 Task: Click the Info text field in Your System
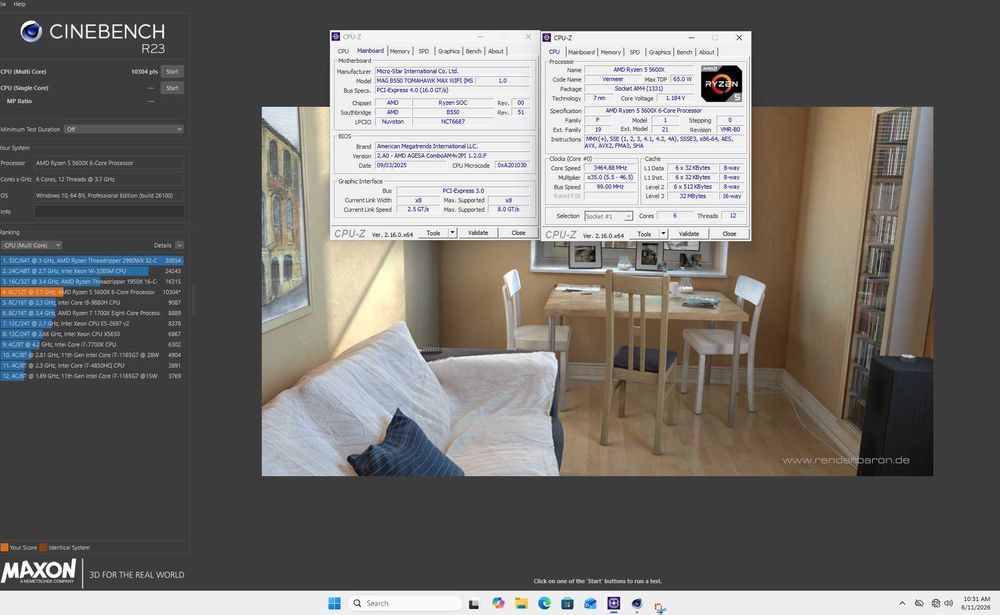tap(109, 211)
